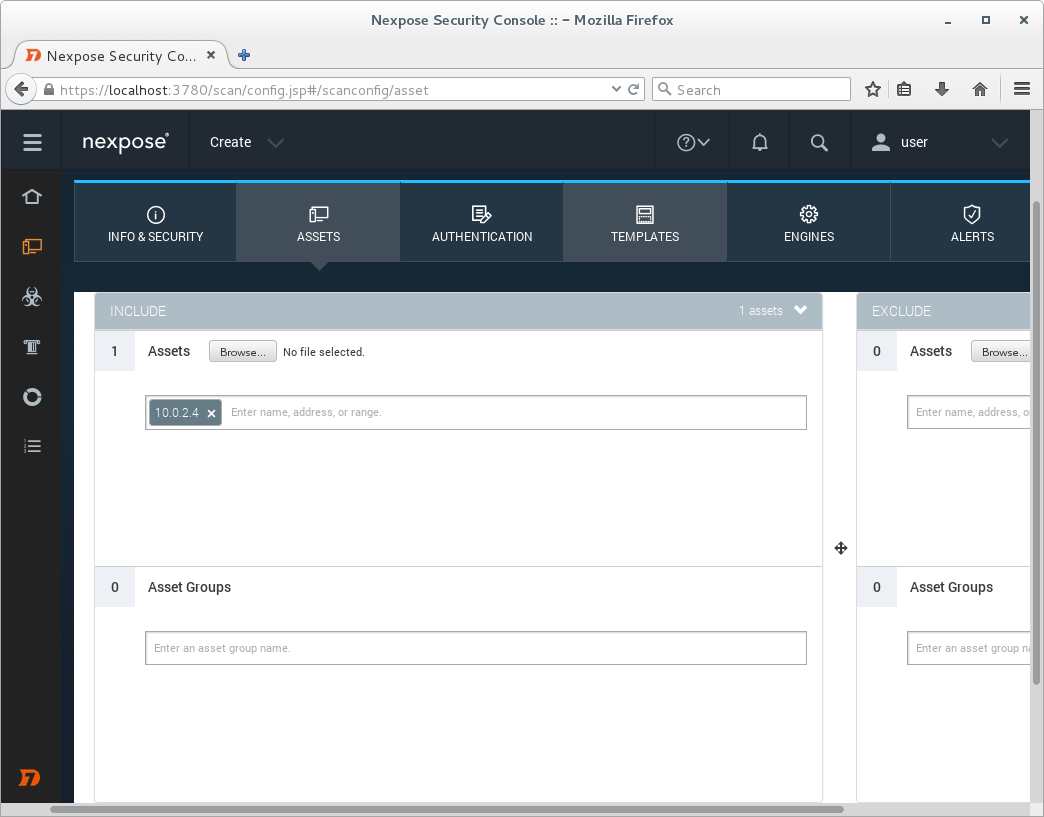Click the site lock icon in URL bar
Viewport: 1044px width, 817px height.
tap(49, 89)
